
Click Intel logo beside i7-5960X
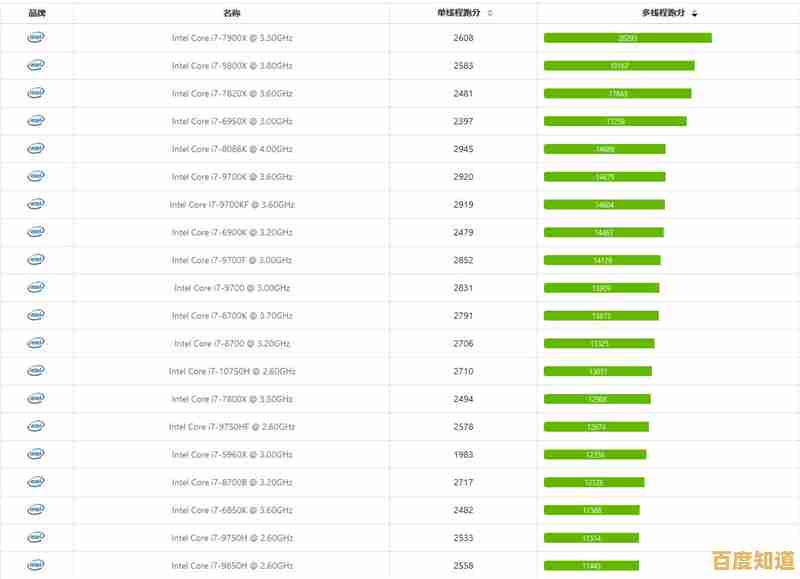36,454
